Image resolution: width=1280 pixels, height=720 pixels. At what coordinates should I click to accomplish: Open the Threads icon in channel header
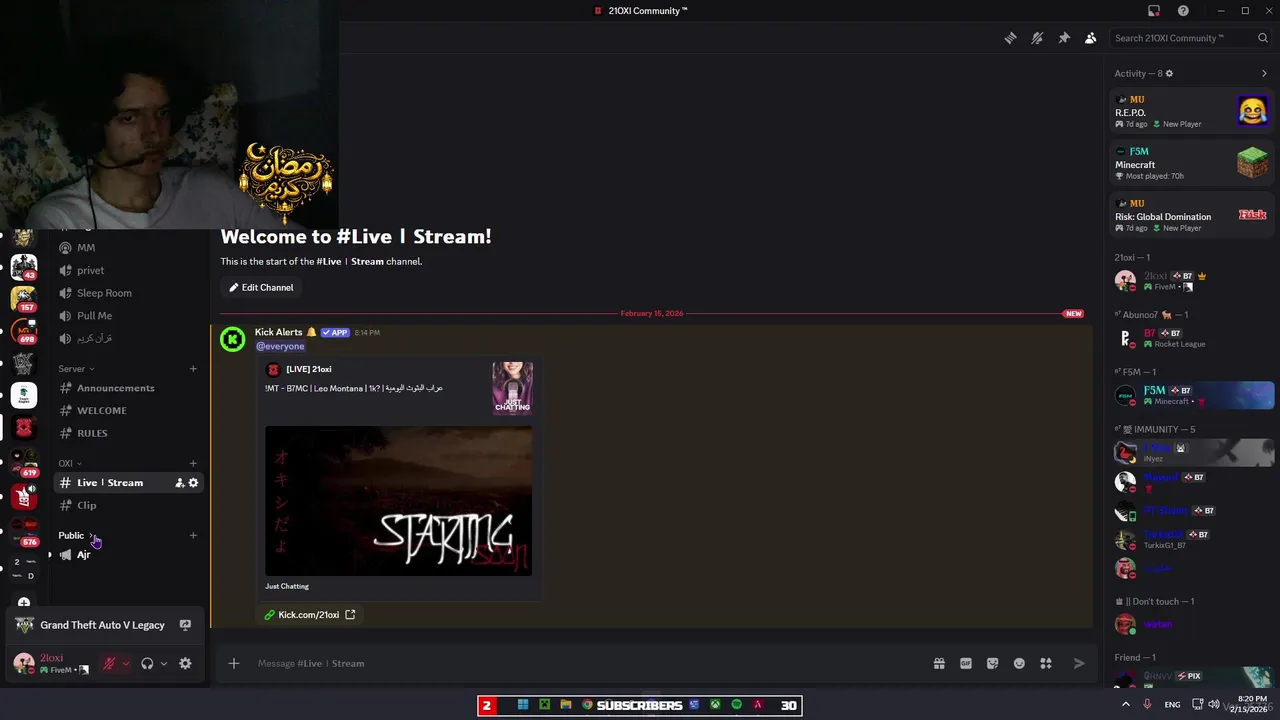pos(1010,38)
